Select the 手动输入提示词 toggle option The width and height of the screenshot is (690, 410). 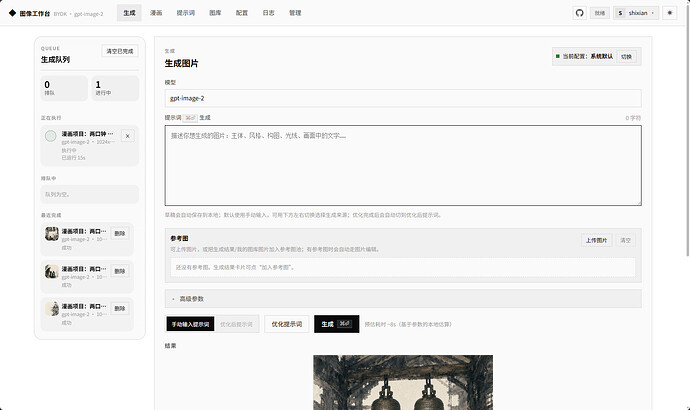coord(190,324)
